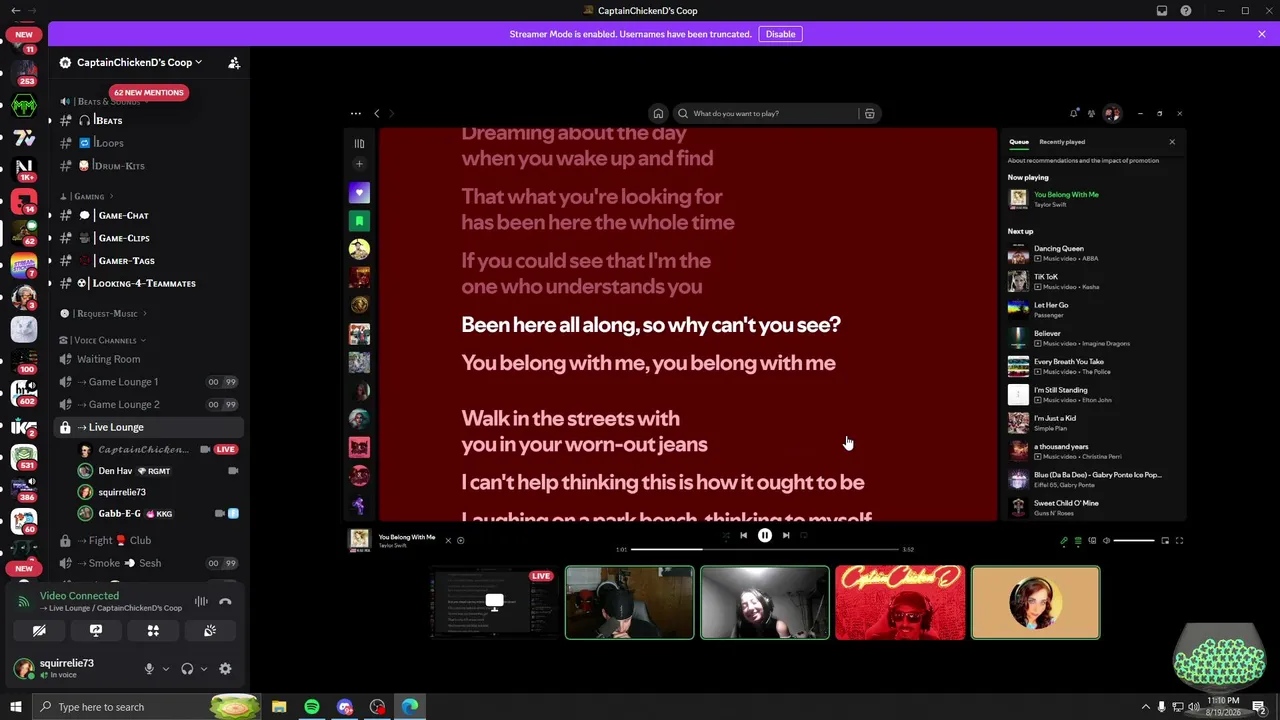Open Spotify profile avatar menu
The width and height of the screenshot is (1280, 720).
[1112, 113]
